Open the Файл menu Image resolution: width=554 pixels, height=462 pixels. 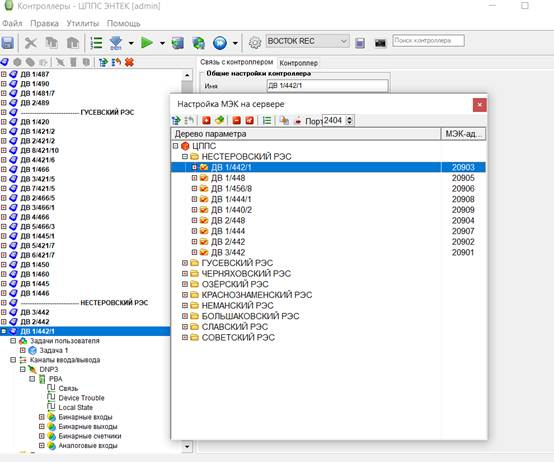(x=12, y=23)
